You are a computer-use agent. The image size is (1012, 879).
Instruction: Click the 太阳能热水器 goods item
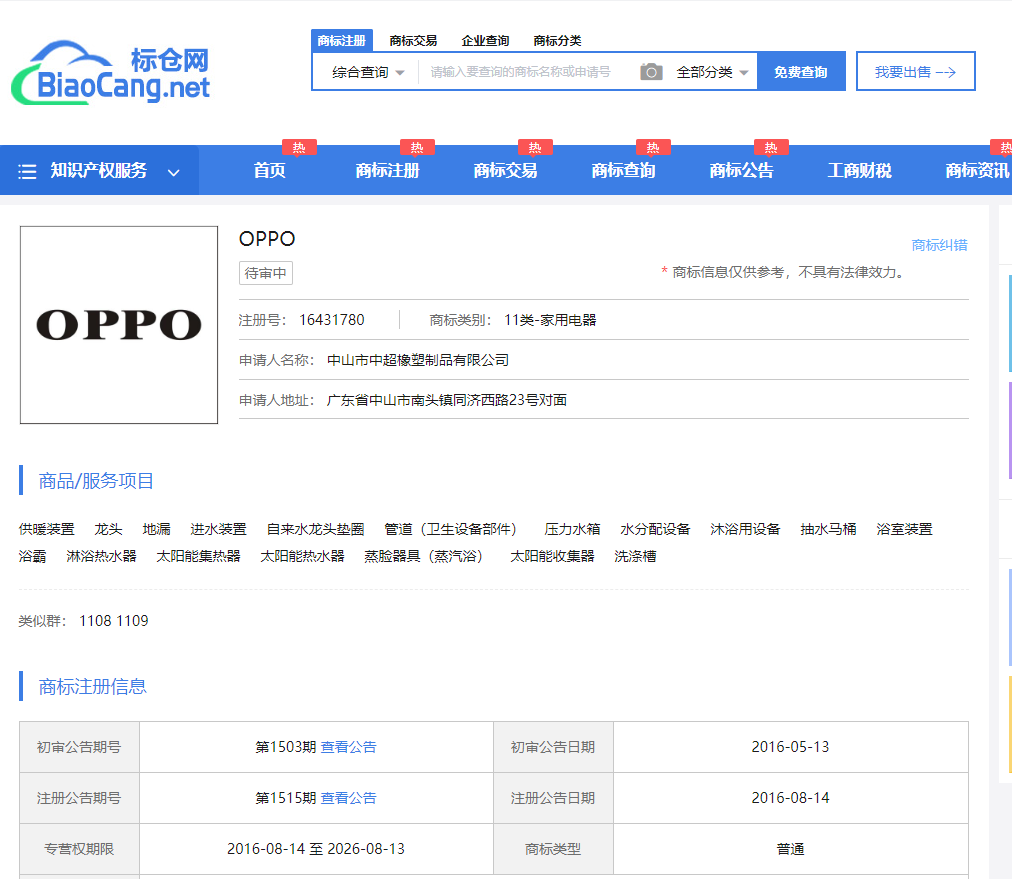coord(302,556)
